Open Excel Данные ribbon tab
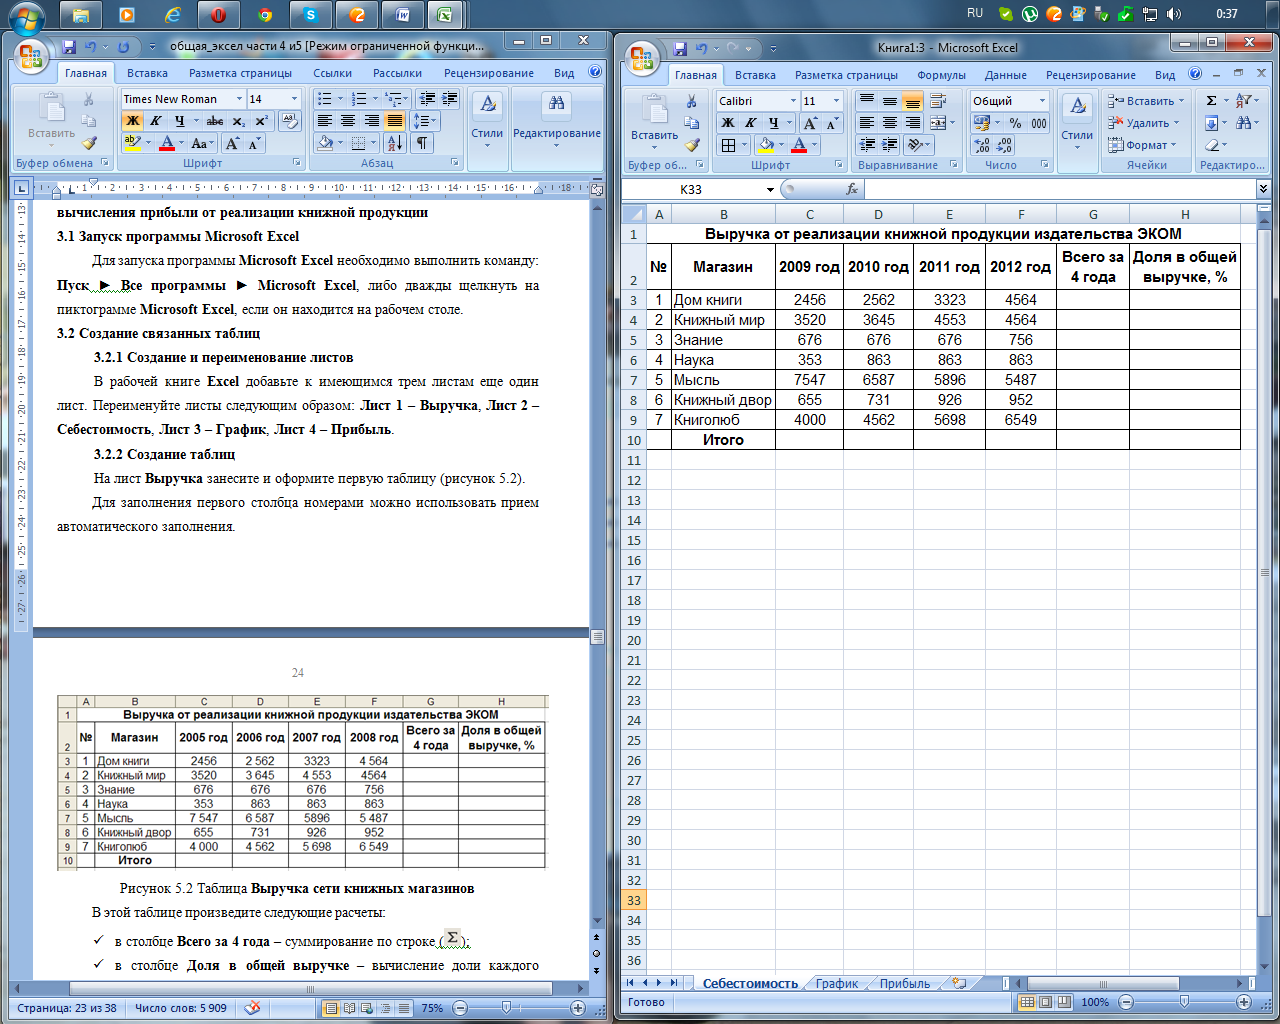This screenshot has width=1280, height=1024. pyautogui.click(x=1005, y=75)
